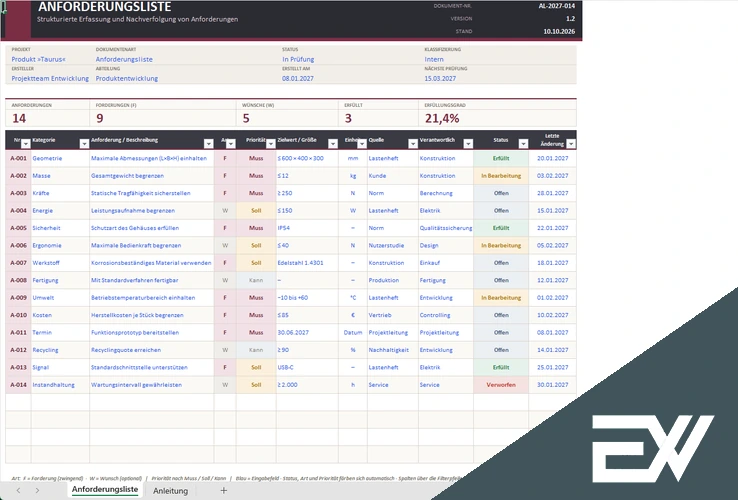Select the Ersteller cell Projektteam Entwicklung

point(50,79)
